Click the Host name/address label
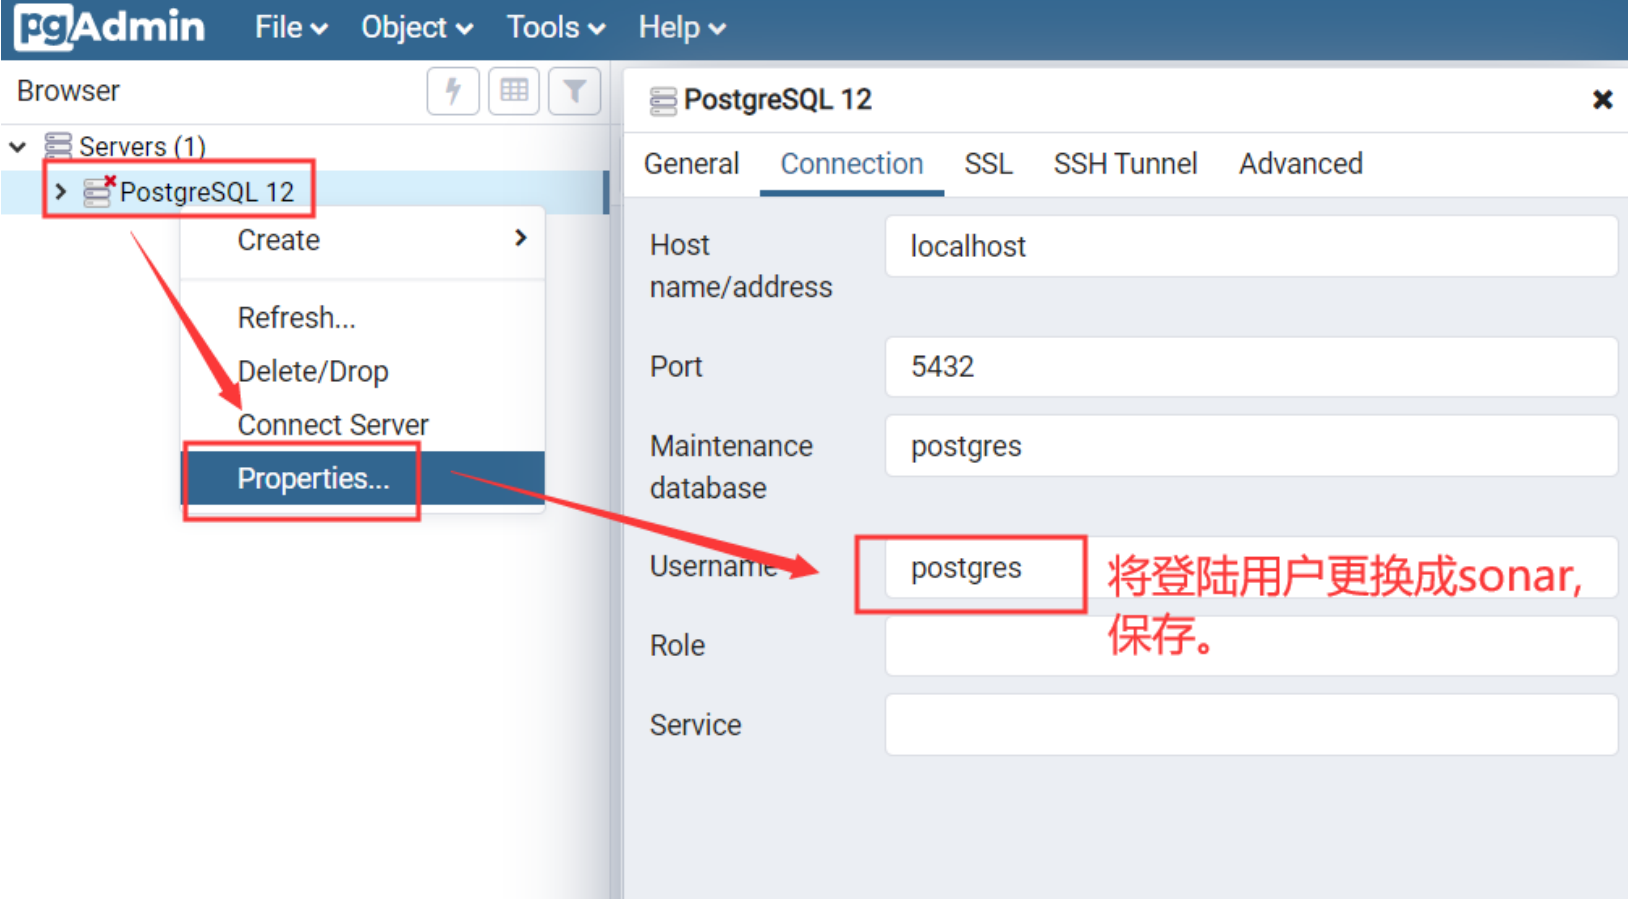1628x902 pixels. tap(741, 266)
